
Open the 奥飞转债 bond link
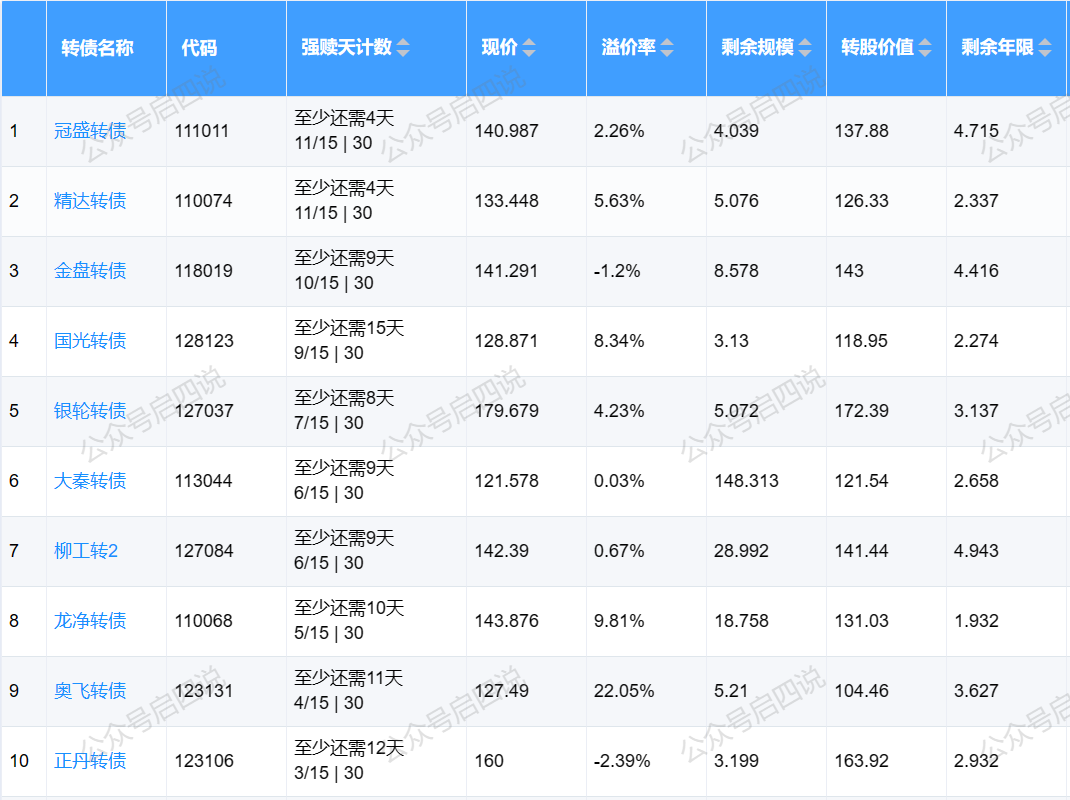[90, 691]
